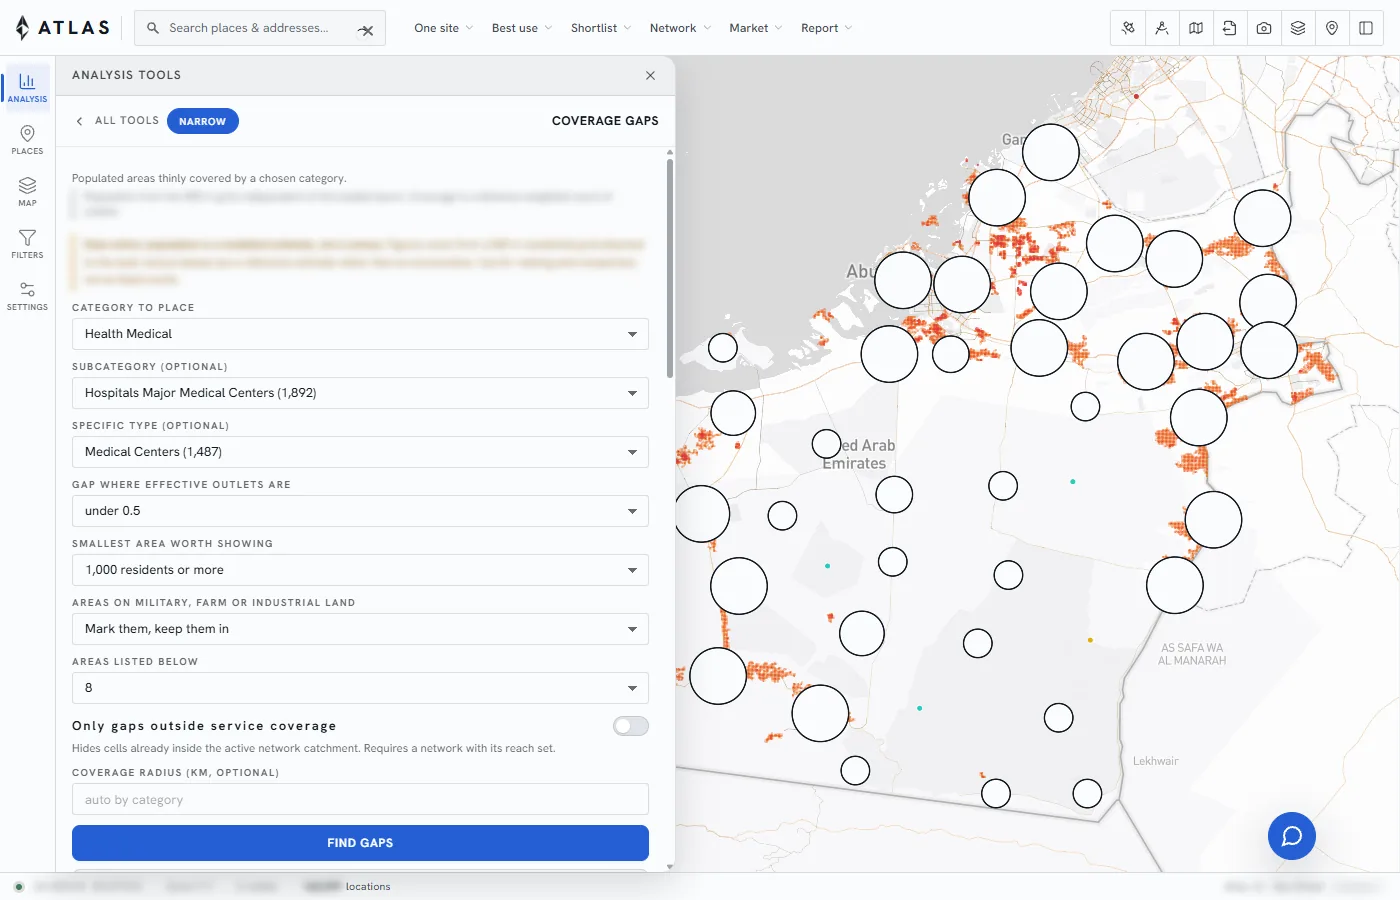Select the compass measure tool icon
The height and width of the screenshot is (900, 1400).
1162,28
